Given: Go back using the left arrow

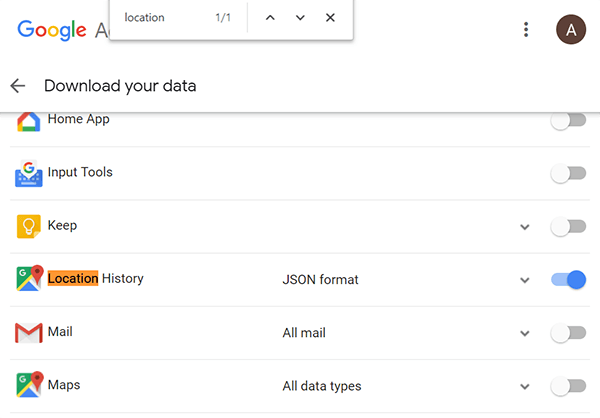Looking at the screenshot, I should click(18, 86).
